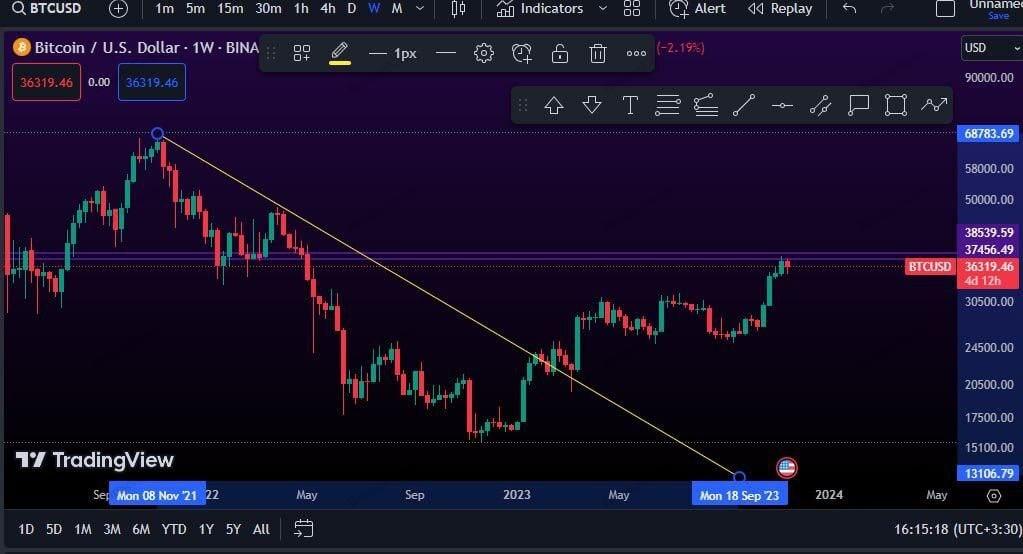Open trend line settings gear
Screen dimensions: 1023x554
(483, 53)
